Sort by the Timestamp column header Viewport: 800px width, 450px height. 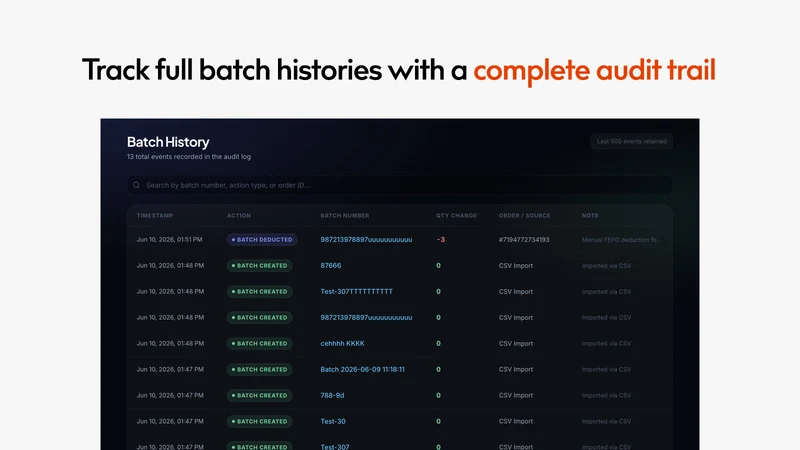(155, 215)
